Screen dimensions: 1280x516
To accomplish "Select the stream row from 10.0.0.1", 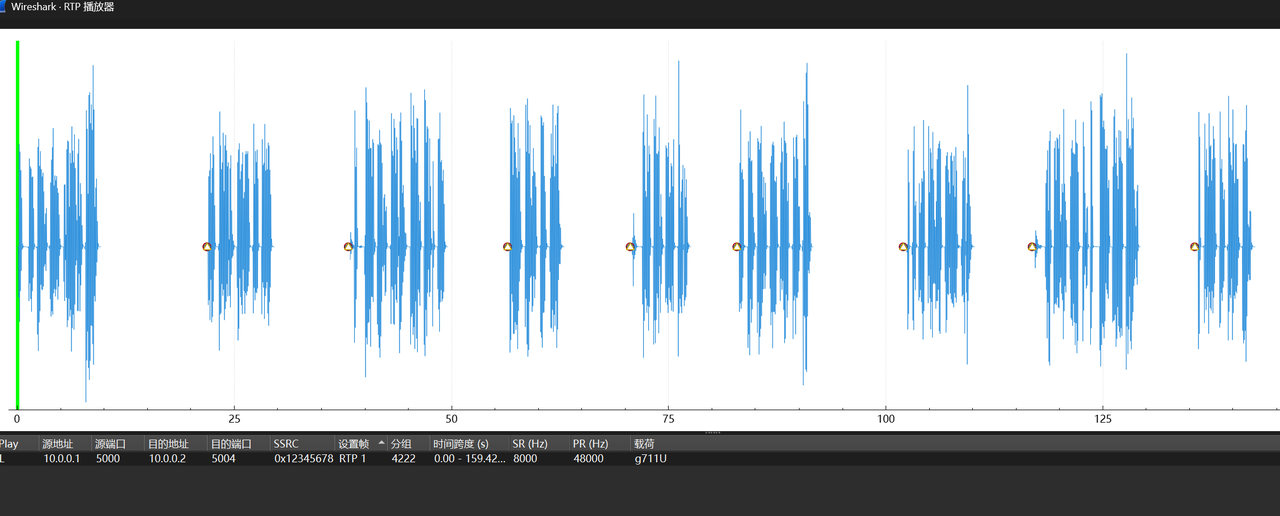I will [61, 458].
